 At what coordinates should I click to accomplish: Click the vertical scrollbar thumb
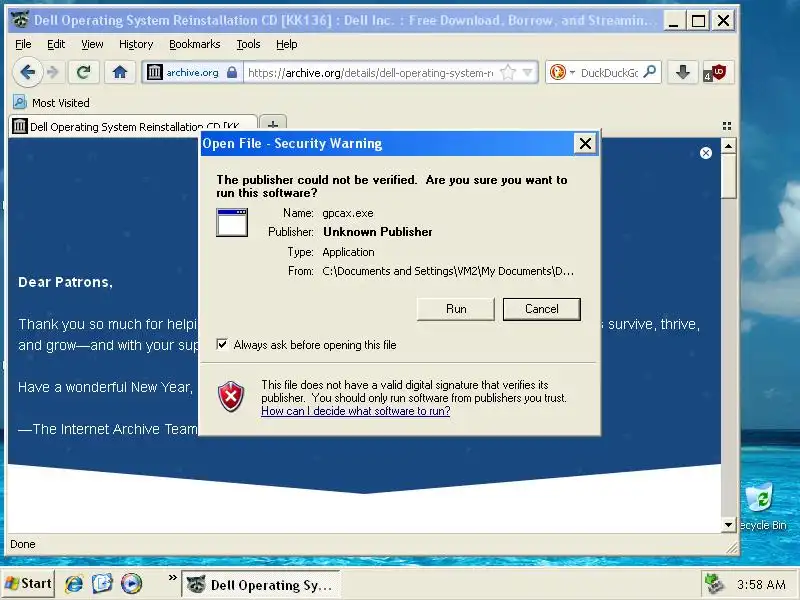(728, 177)
